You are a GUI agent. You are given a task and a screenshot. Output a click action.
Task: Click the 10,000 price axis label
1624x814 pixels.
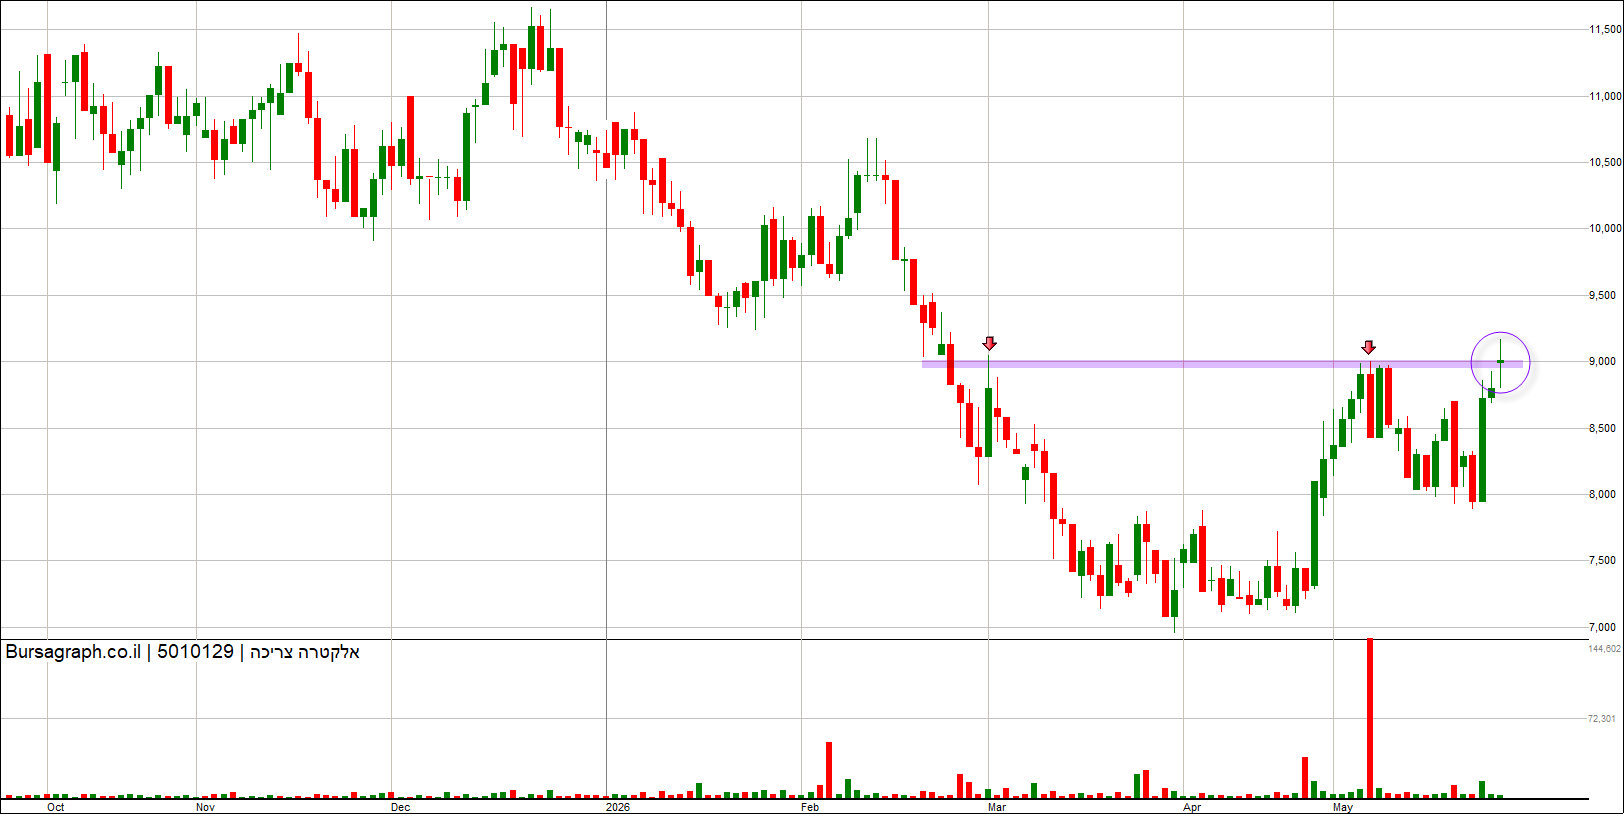[x=1605, y=228]
